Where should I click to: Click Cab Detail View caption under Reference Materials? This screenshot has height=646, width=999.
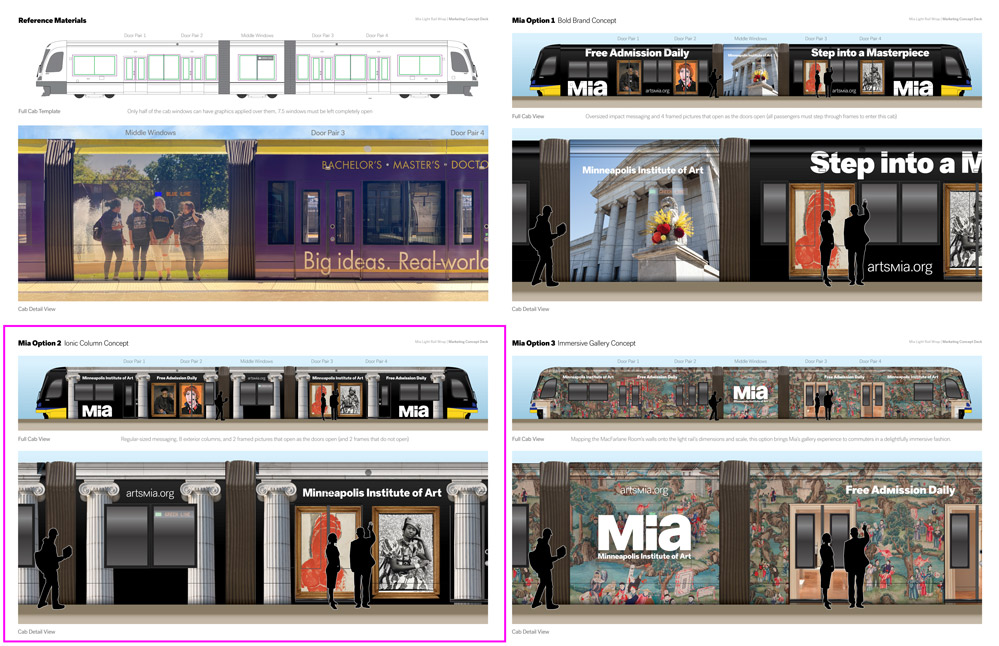pos(37,309)
